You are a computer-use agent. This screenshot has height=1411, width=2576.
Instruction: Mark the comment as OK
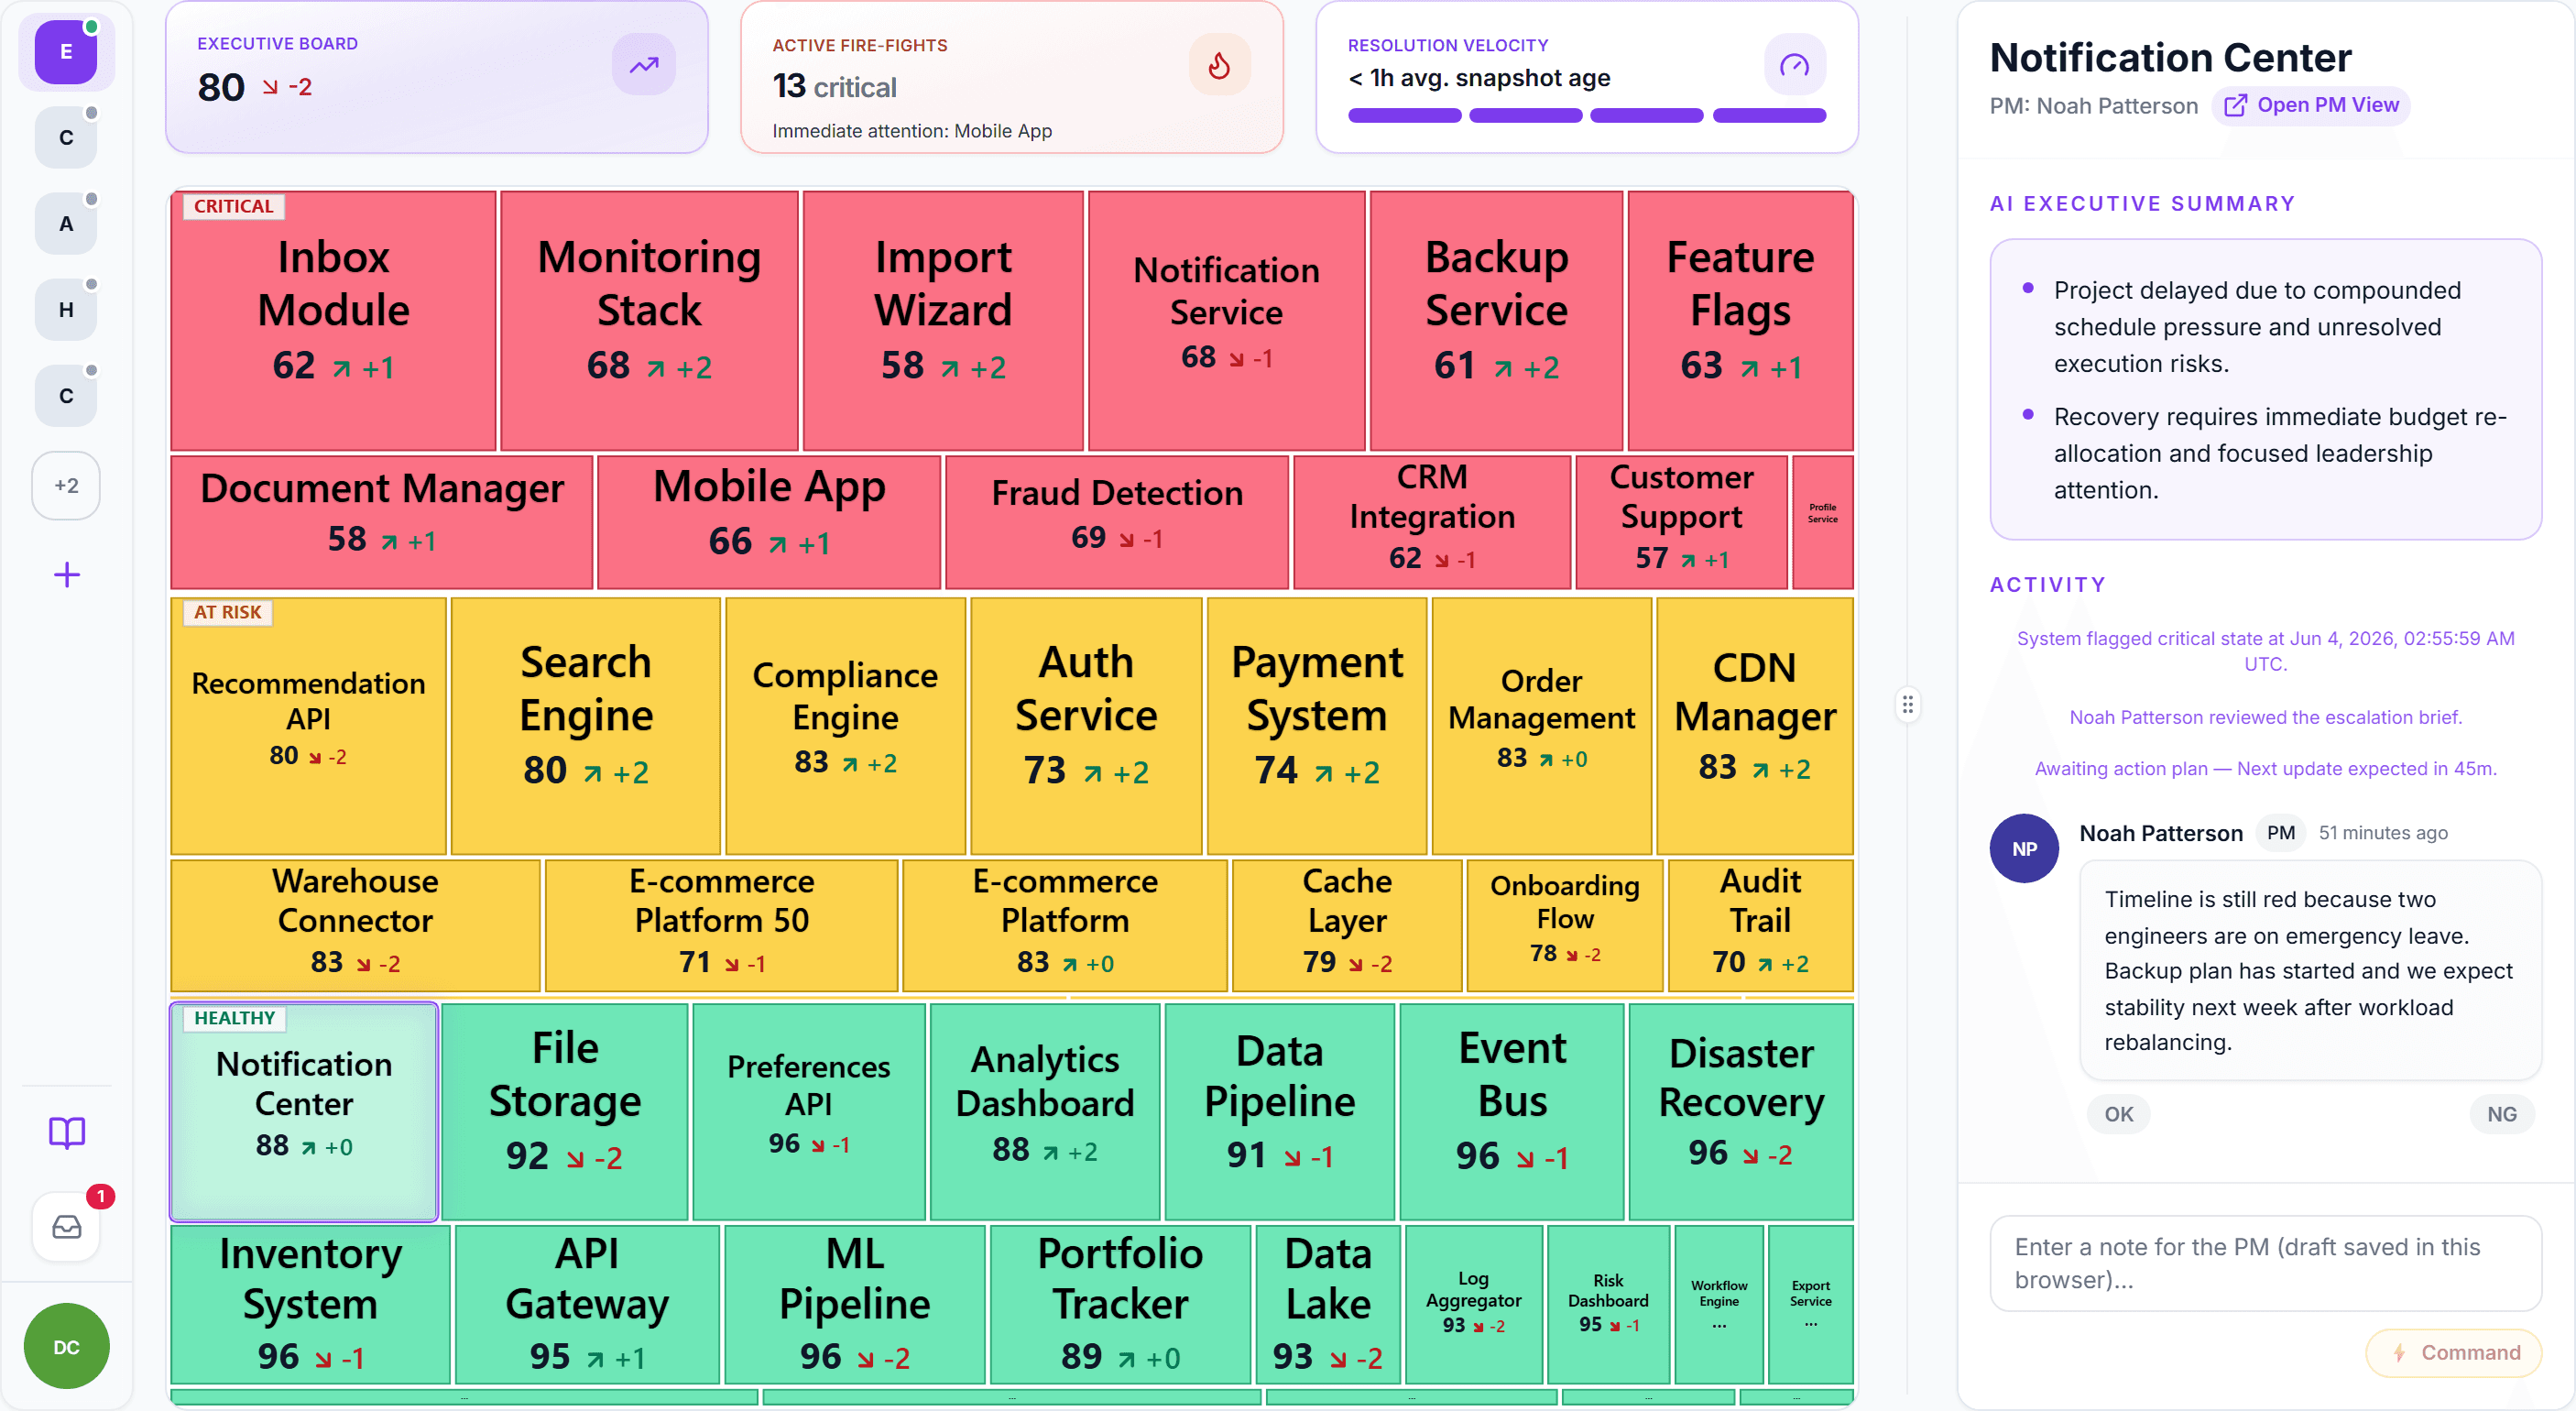(2118, 1114)
